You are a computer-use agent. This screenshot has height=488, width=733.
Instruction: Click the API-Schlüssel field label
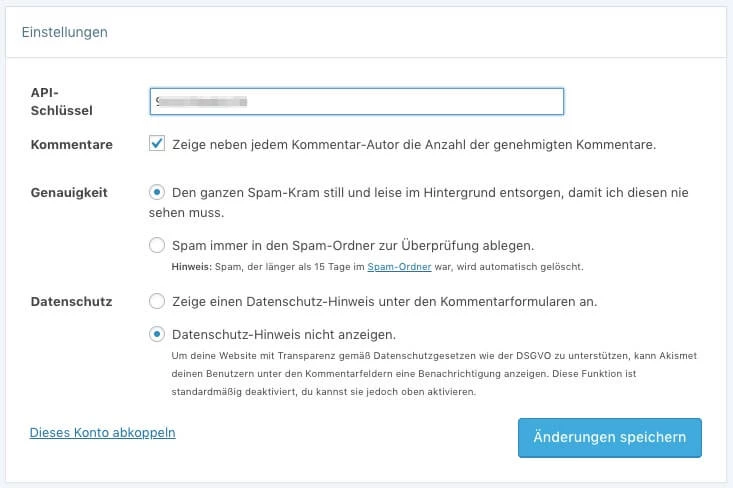(x=61, y=101)
